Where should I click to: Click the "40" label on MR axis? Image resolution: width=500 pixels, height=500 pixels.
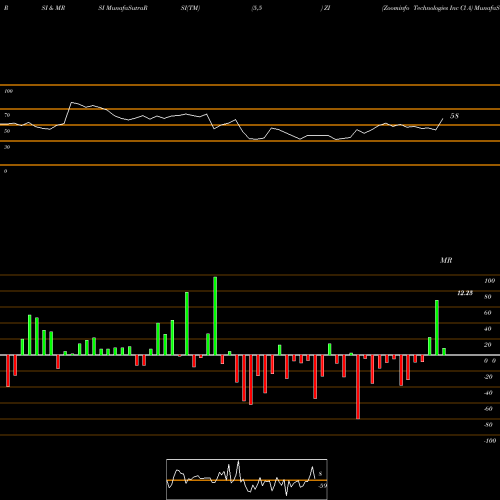point(488,329)
